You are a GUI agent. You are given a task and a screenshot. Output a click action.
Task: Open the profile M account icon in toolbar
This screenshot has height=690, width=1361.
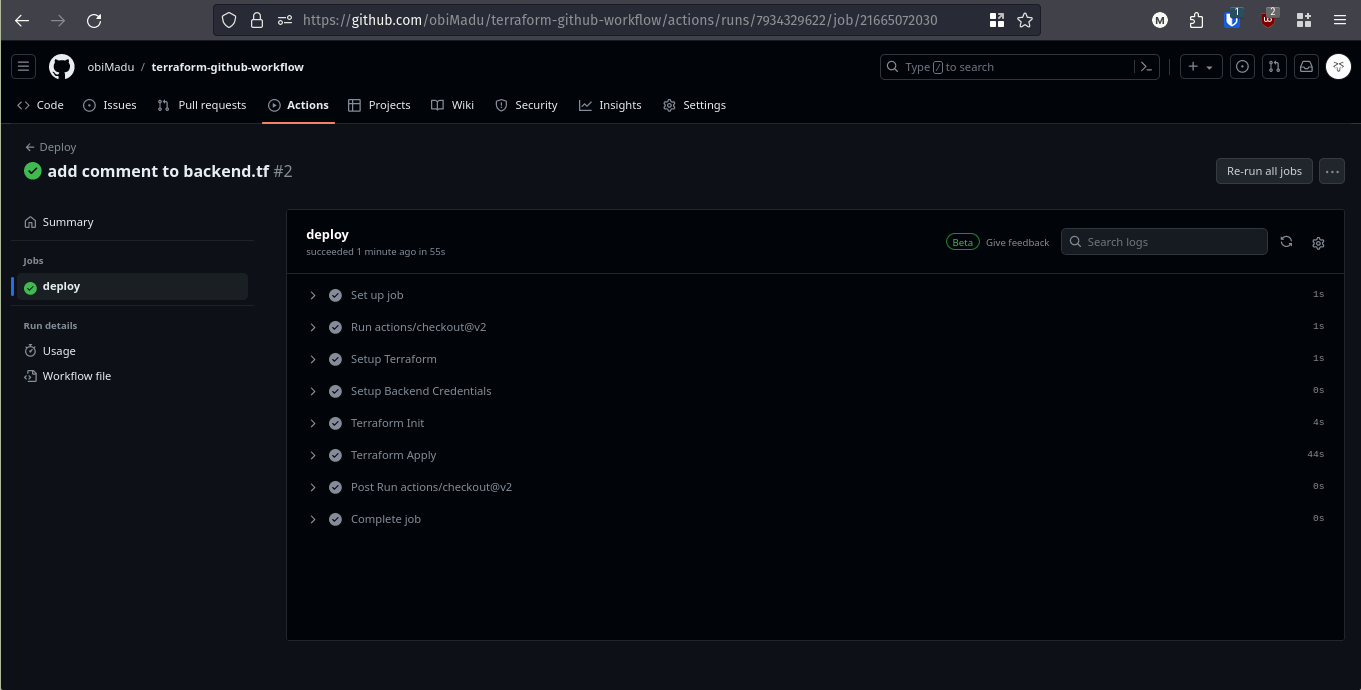[1160, 20]
